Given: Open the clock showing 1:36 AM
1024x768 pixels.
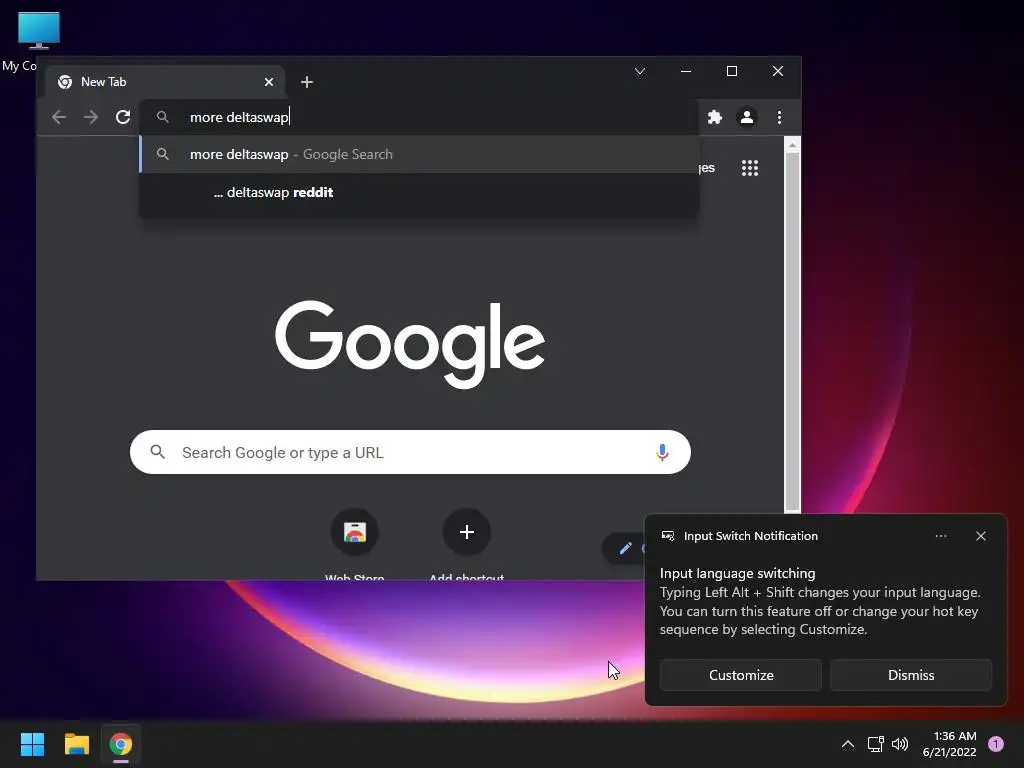Looking at the screenshot, I should [x=950, y=744].
